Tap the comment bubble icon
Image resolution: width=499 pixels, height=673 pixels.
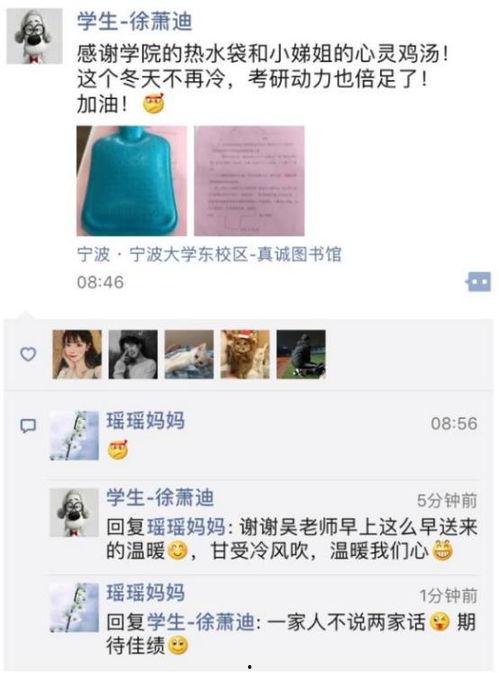pyautogui.click(x=28, y=426)
